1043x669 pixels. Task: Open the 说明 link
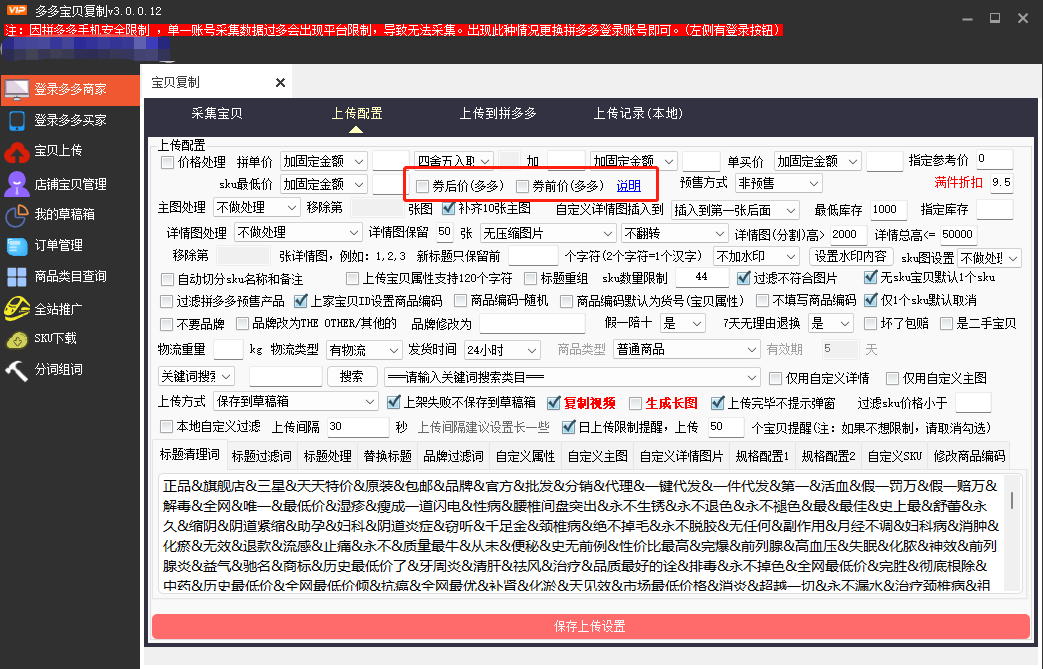pyautogui.click(x=629, y=186)
